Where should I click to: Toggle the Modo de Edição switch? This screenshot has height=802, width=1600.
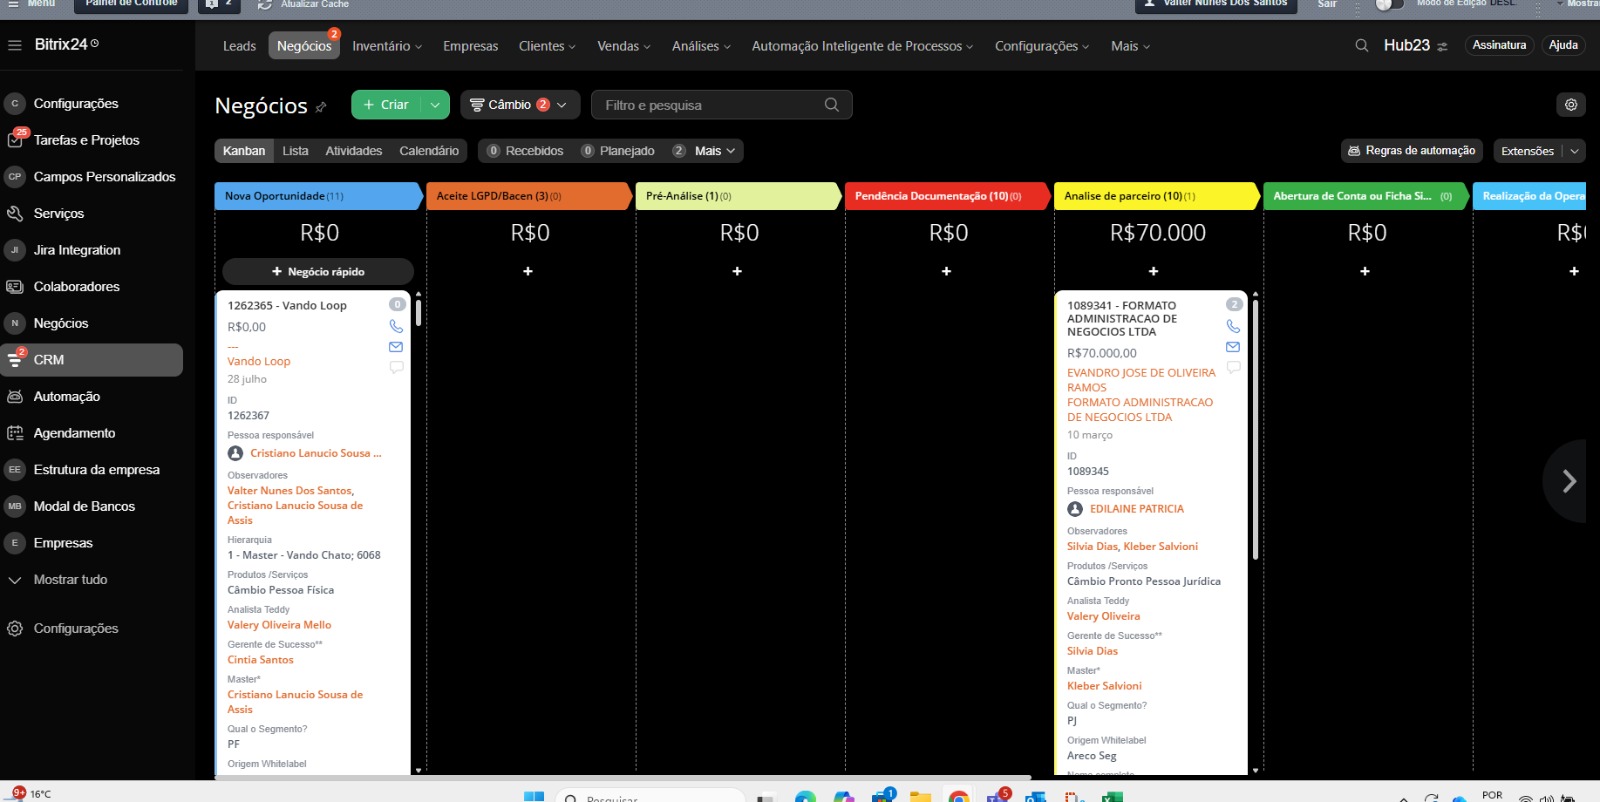[x=1389, y=4]
